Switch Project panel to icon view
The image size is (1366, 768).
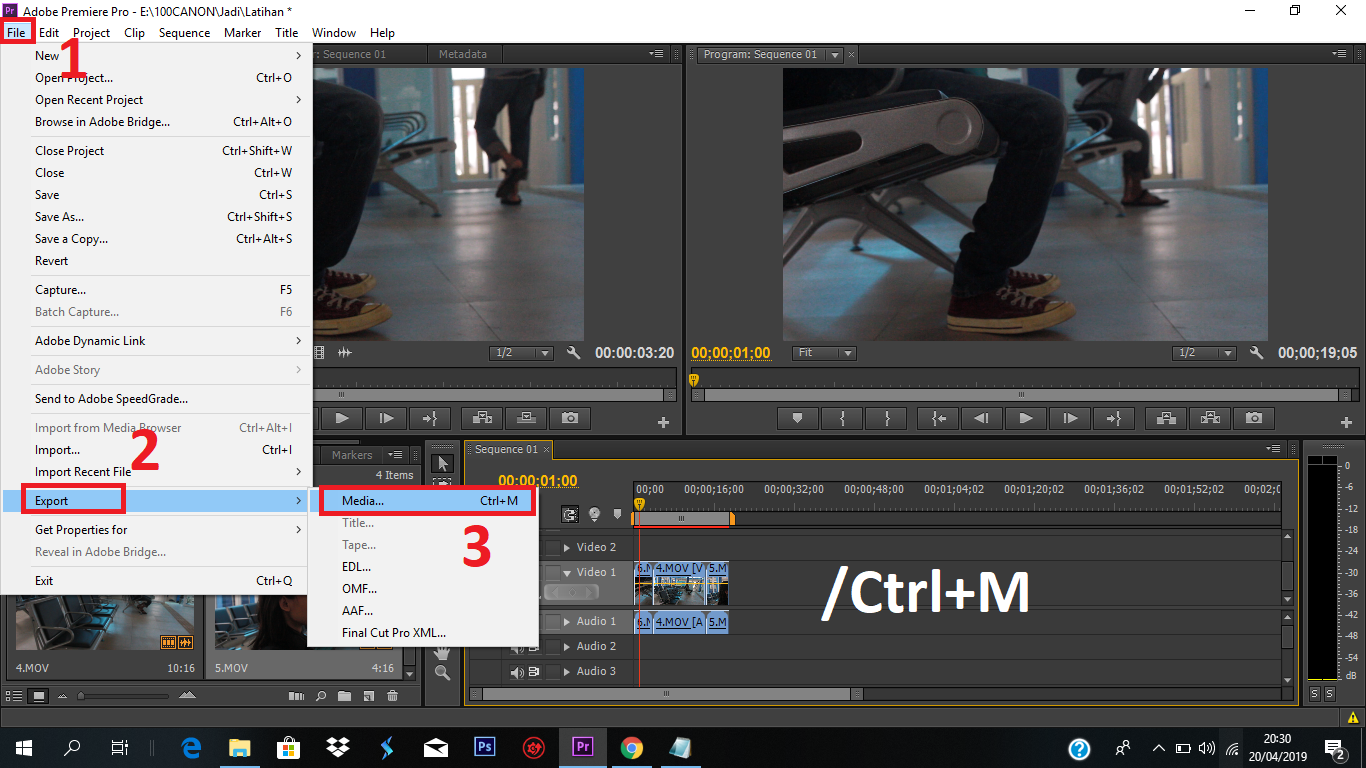[x=39, y=696]
